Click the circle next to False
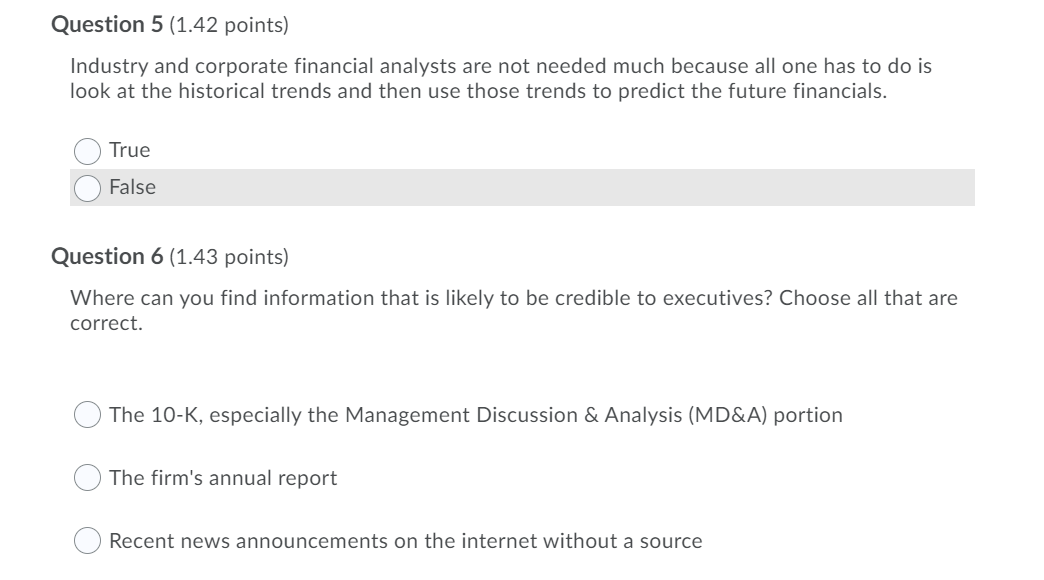 click(87, 186)
